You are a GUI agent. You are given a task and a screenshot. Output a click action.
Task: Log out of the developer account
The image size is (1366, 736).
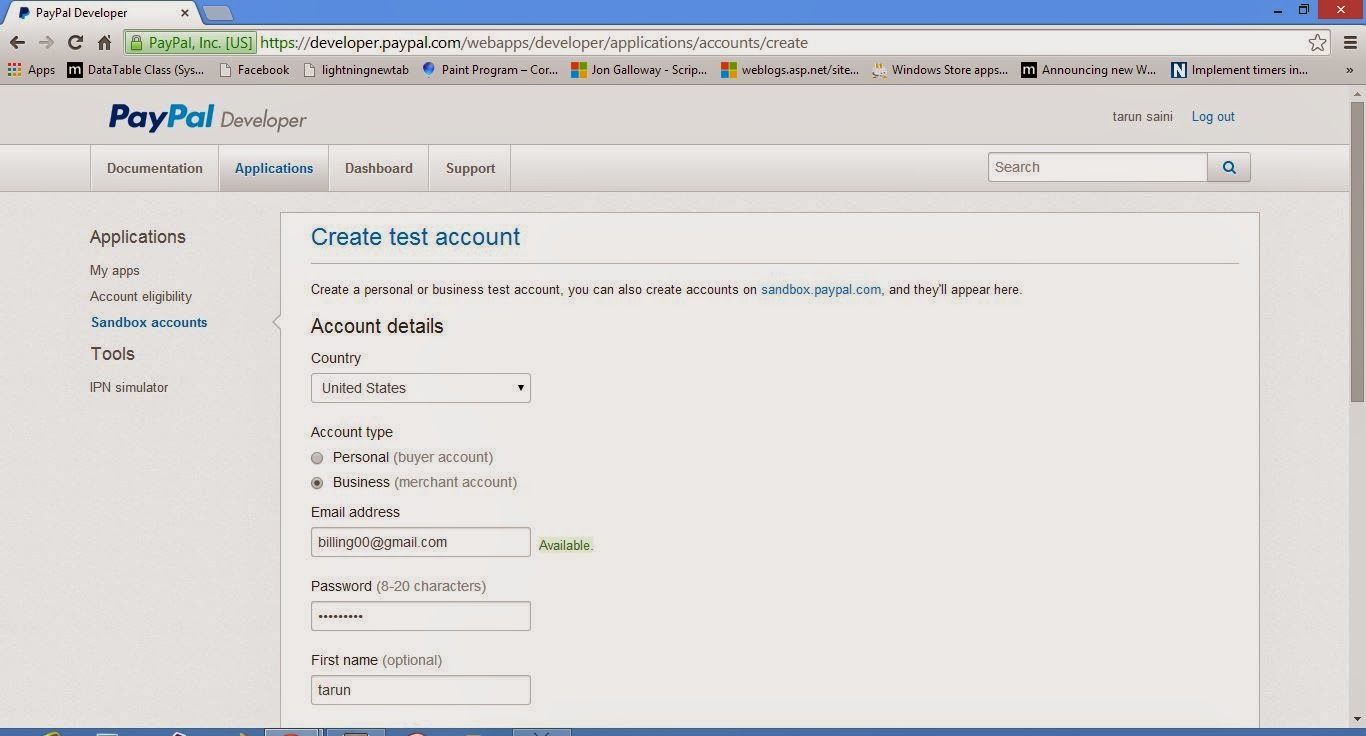point(1213,117)
